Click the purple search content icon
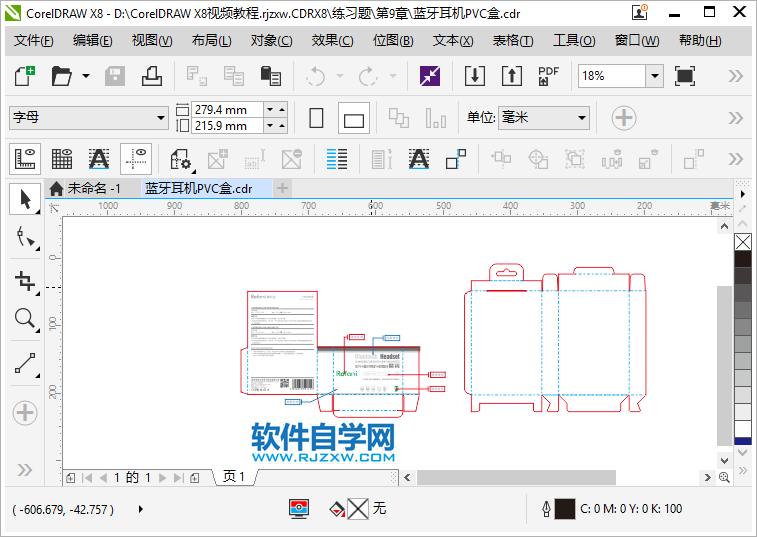757x537 pixels. [430, 76]
